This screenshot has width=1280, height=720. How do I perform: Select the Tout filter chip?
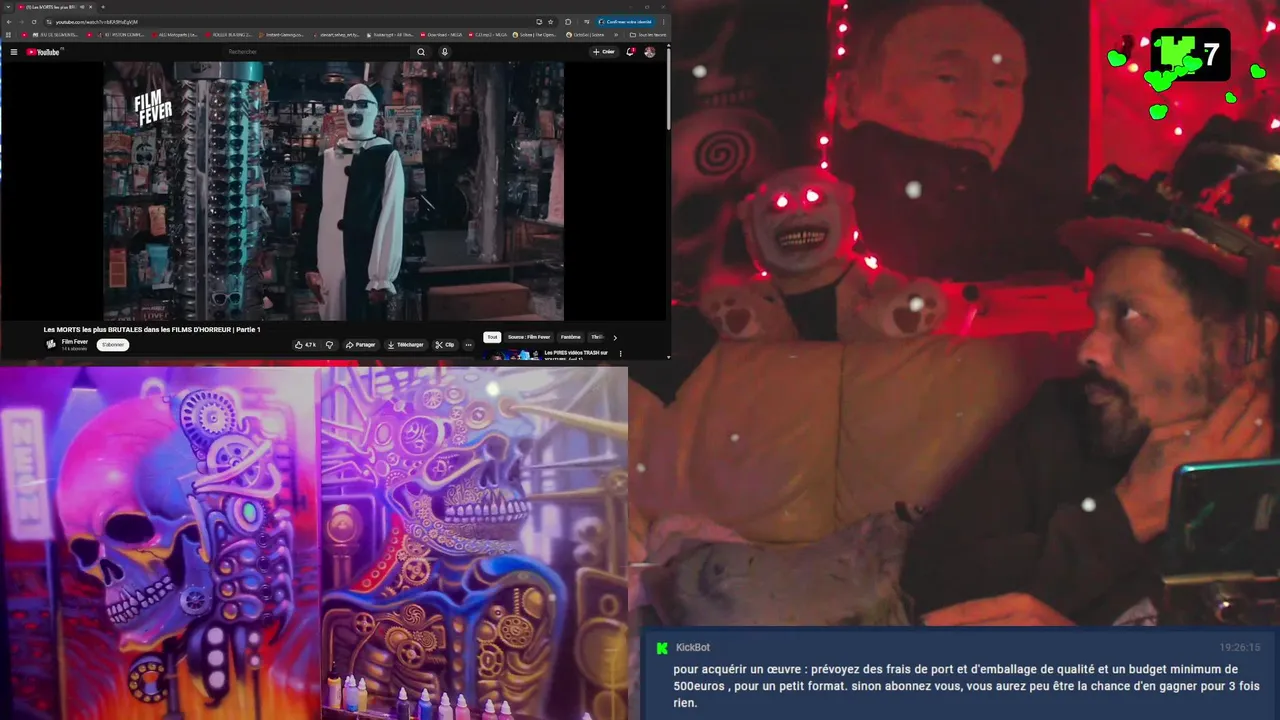[491, 337]
